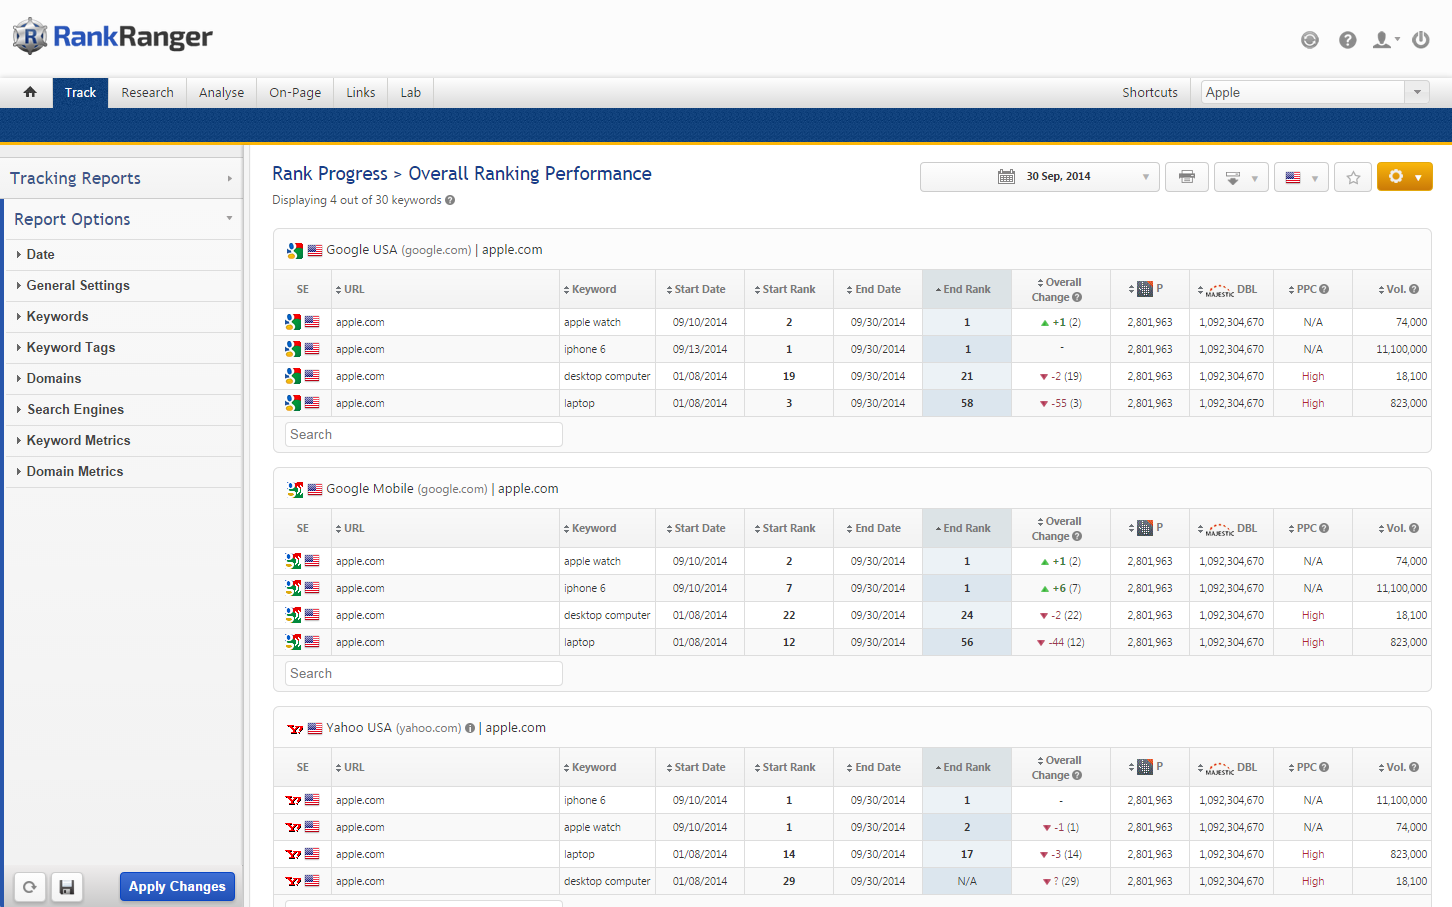The image size is (1452, 907).
Task: Expand the Search Engines option section
Action: click(75, 409)
